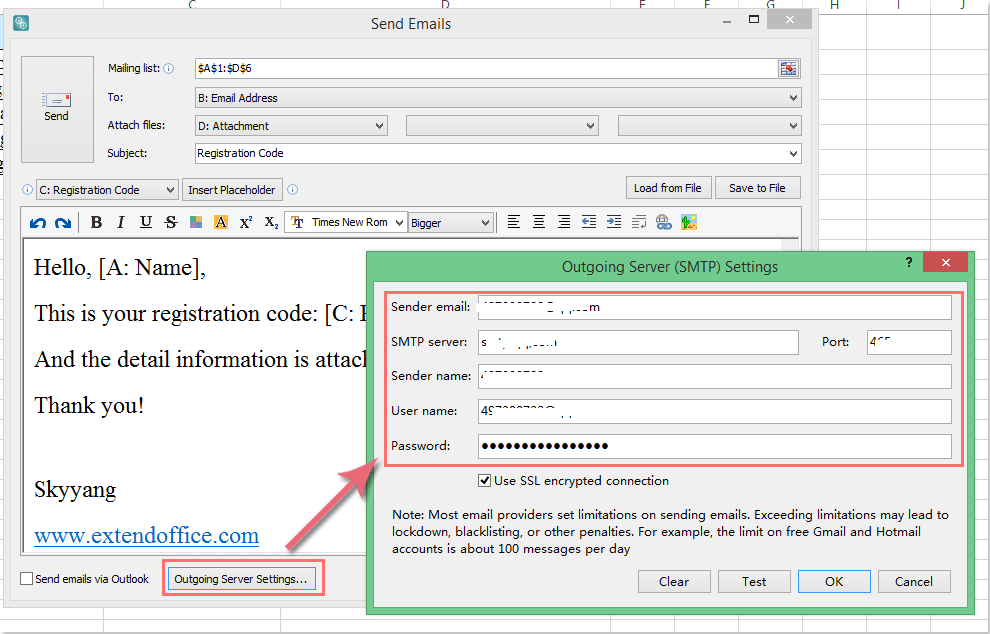Click the Insert Placeholder button
This screenshot has height=634, width=990.
232,189
